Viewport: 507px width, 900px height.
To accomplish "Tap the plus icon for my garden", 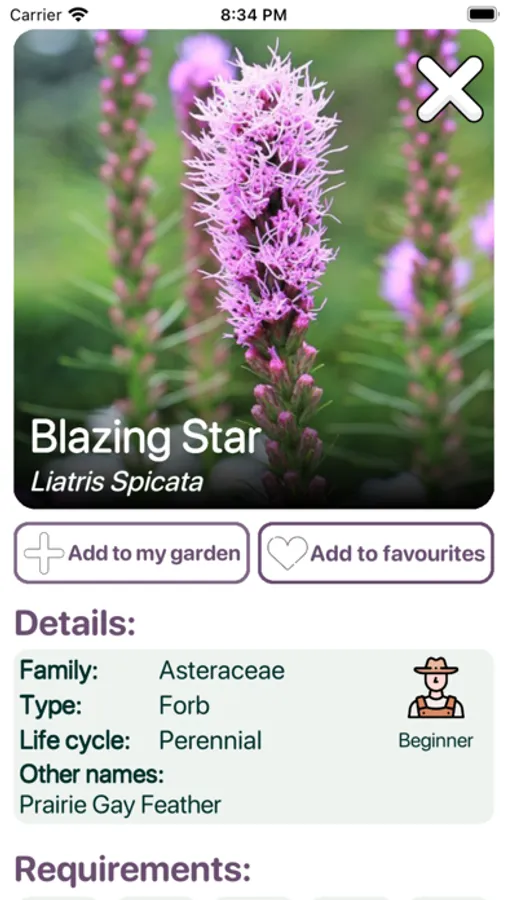I will click(44, 553).
